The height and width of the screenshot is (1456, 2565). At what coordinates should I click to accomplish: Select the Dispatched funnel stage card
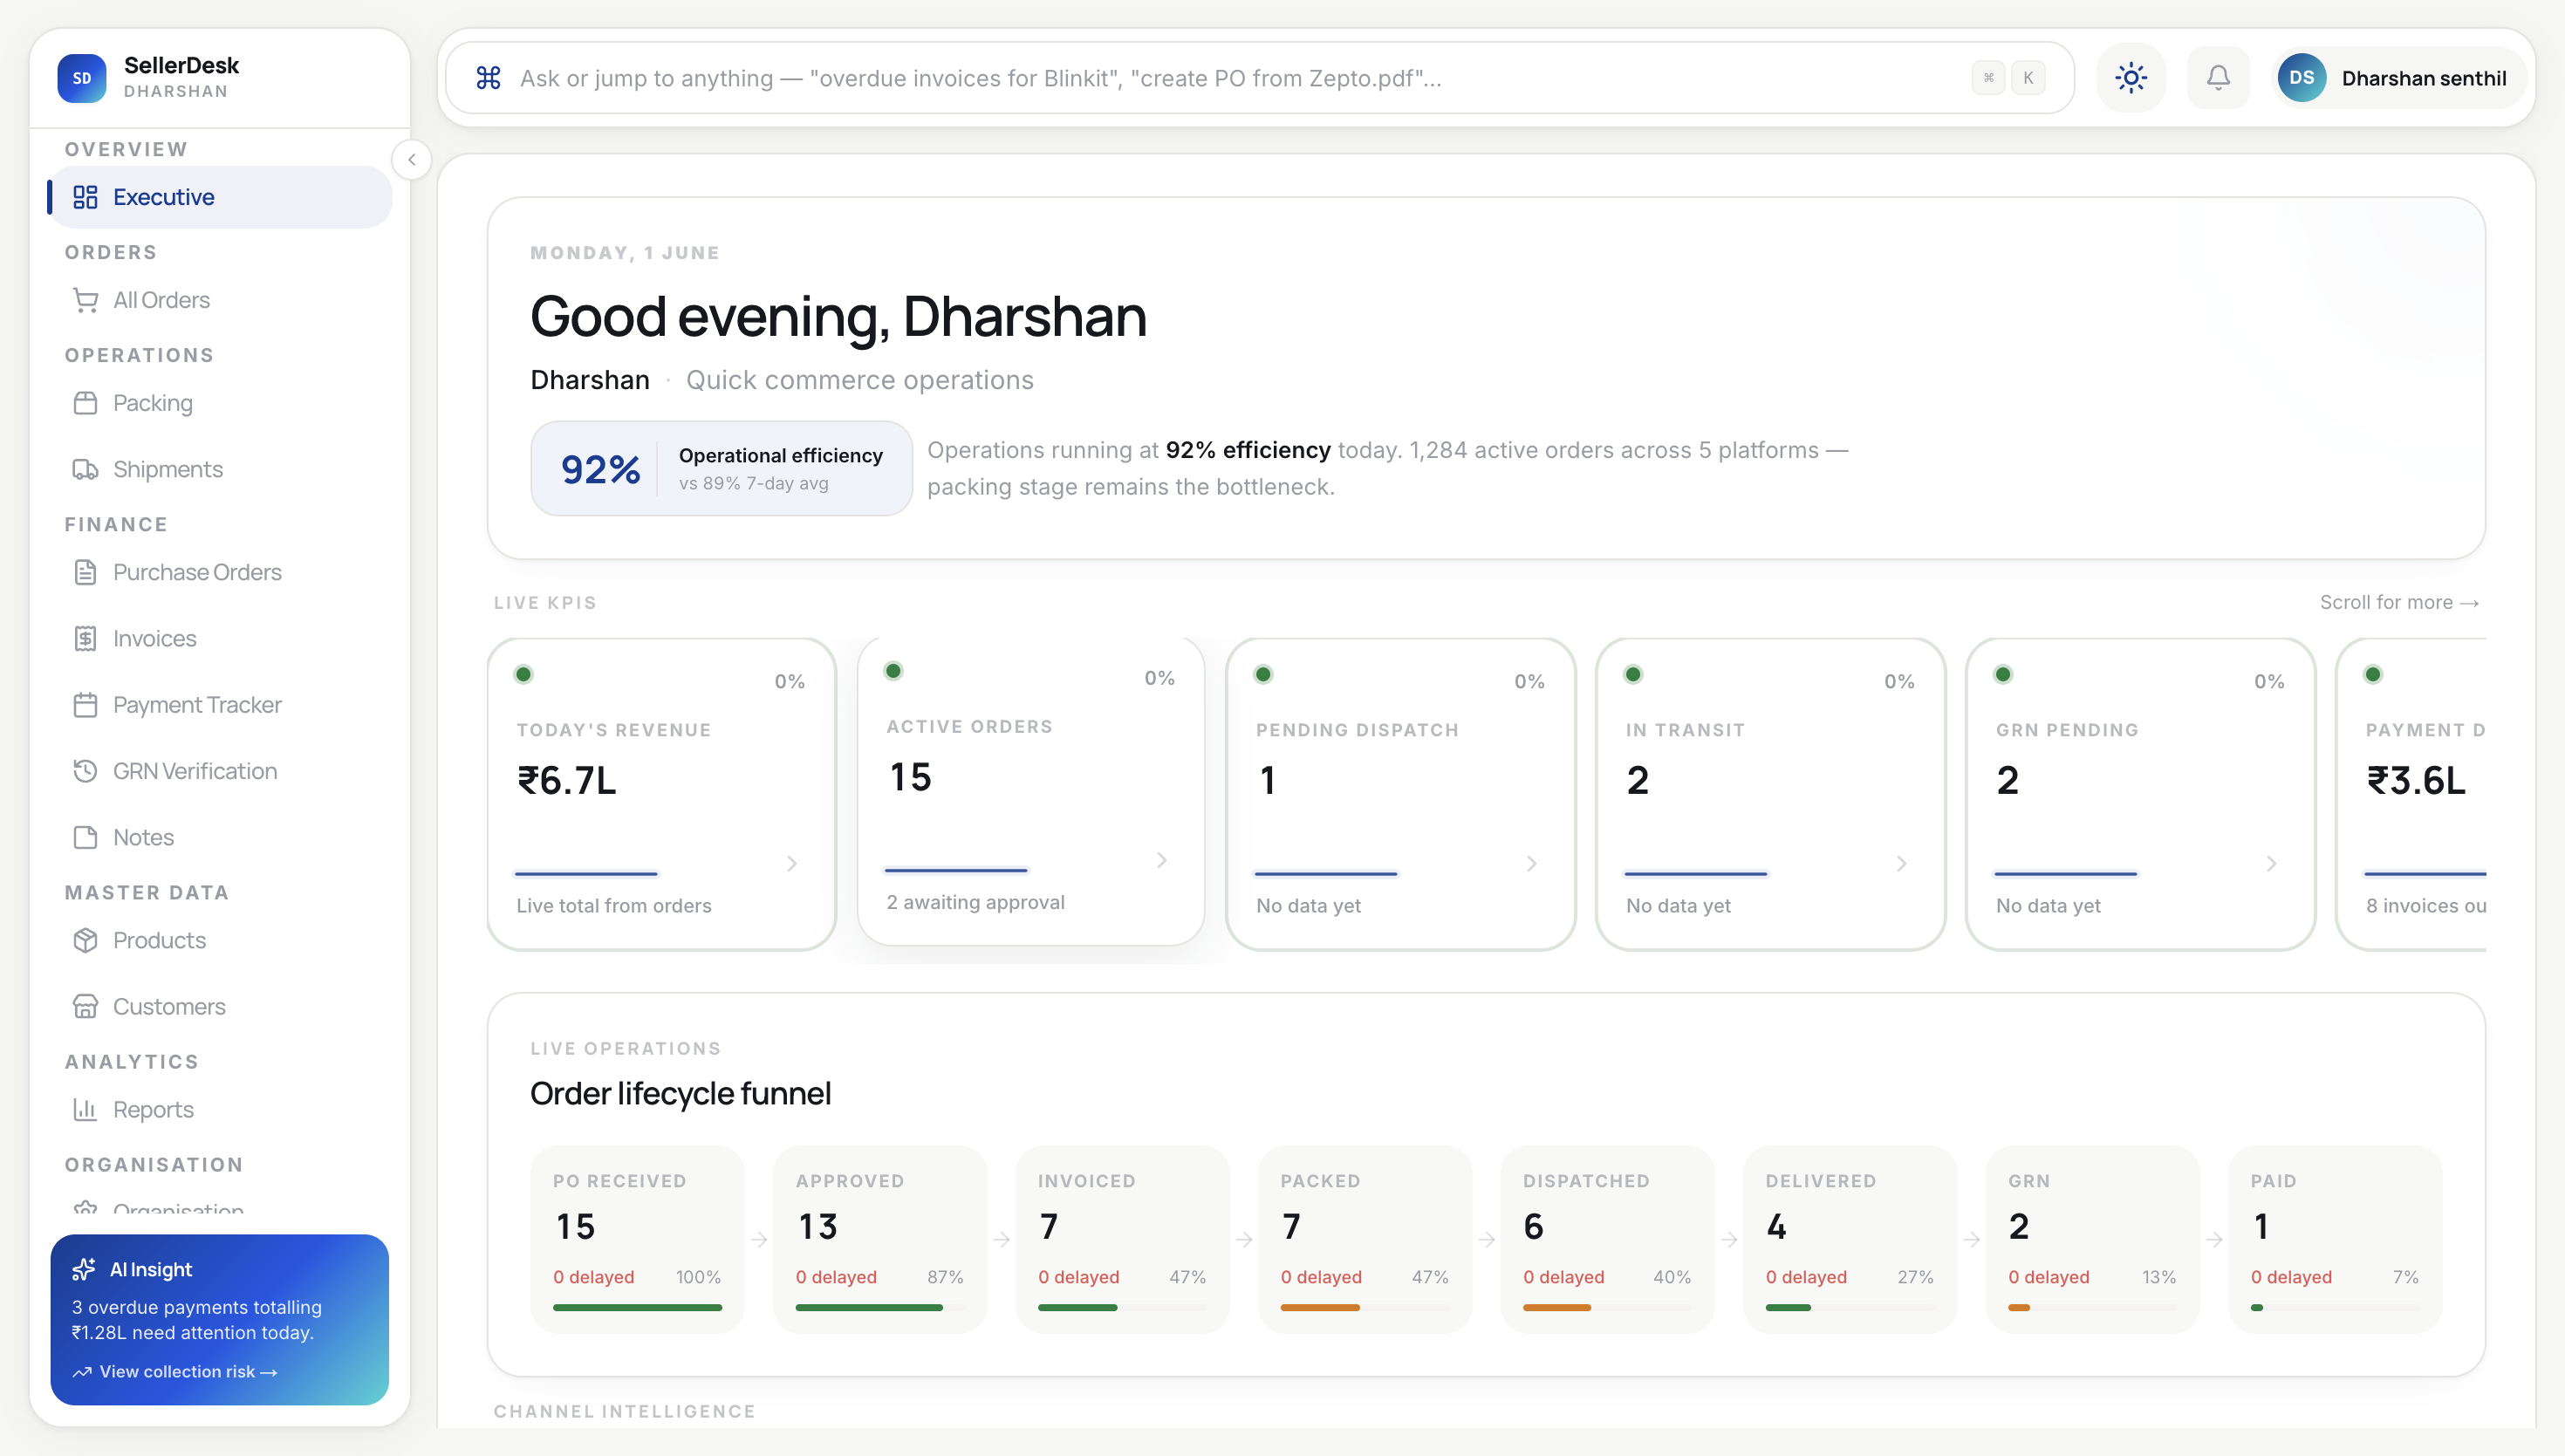[1608, 1239]
